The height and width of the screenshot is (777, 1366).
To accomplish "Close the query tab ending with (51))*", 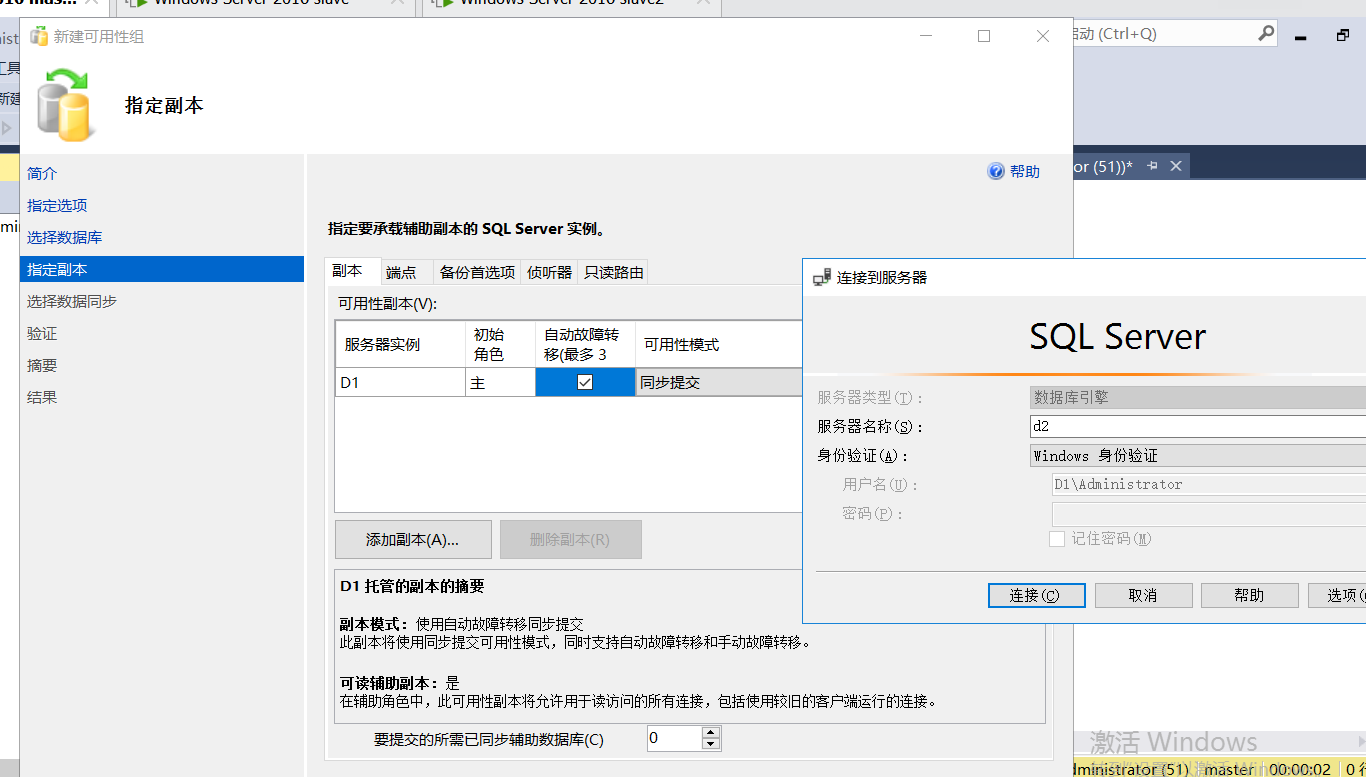I will pos(1175,166).
